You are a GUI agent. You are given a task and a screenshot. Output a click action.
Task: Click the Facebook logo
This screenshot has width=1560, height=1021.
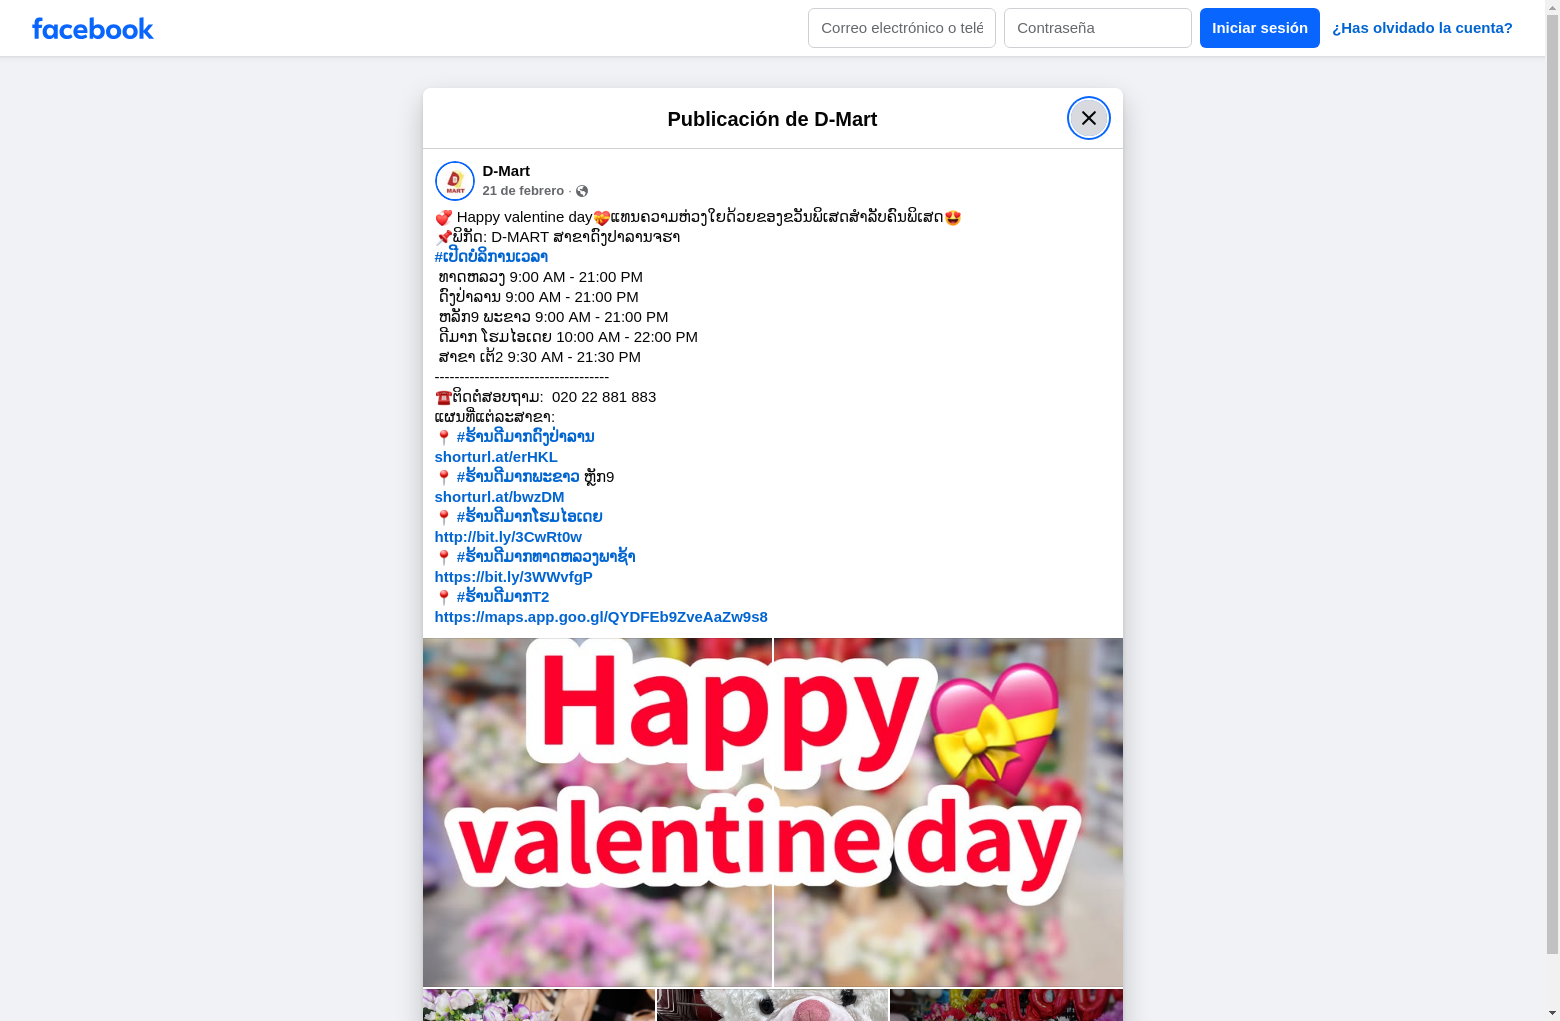(x=93, y=28)
